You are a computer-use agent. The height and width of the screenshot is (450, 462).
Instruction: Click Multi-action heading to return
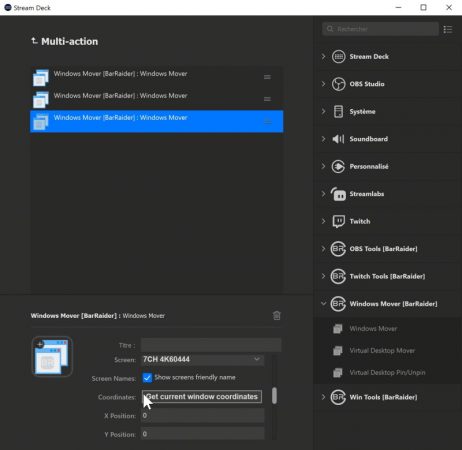[x=69, y=41]
